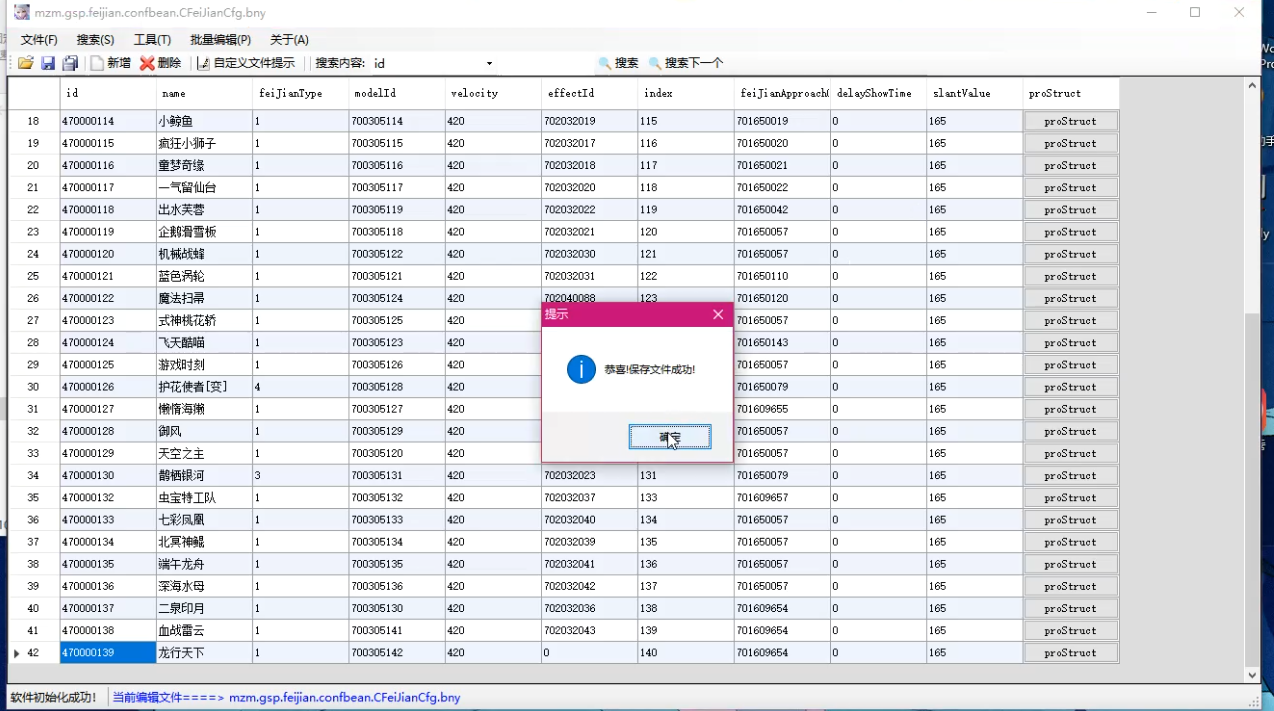This screenshot has width=1274, height=711.
Task: Click proStruct button for row 35
Action: pos(1070,498)
